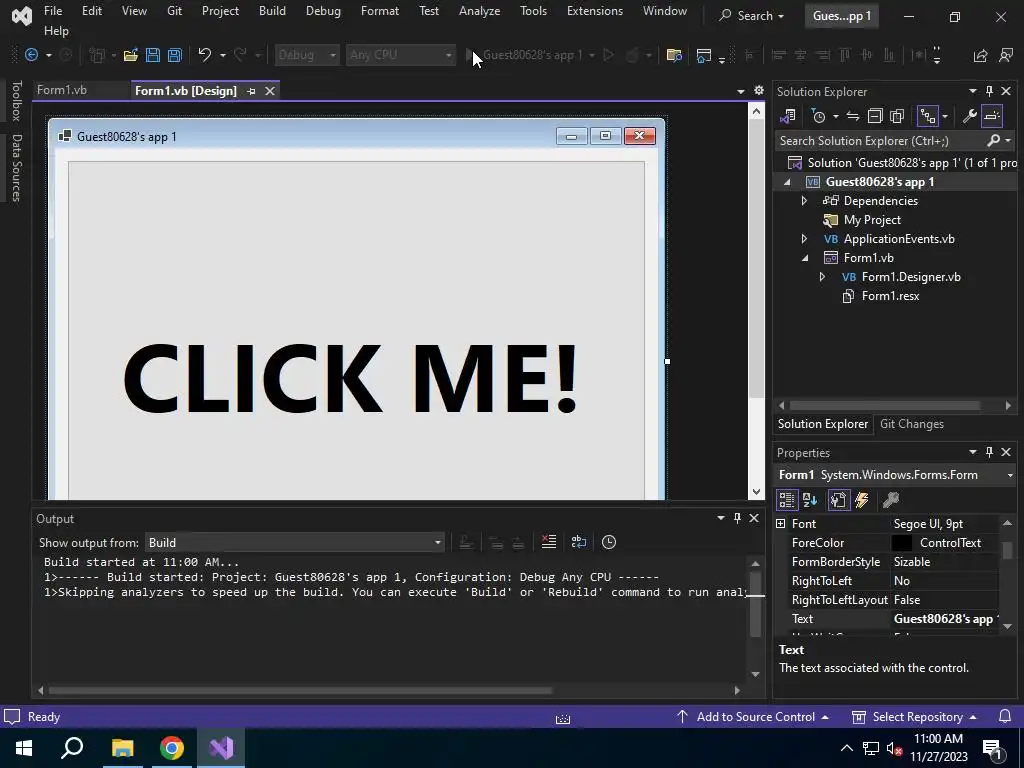This screenshot has height=768, width=1024.
Task: Open design settings gear beside tab strip
Action: coord(758,90)
